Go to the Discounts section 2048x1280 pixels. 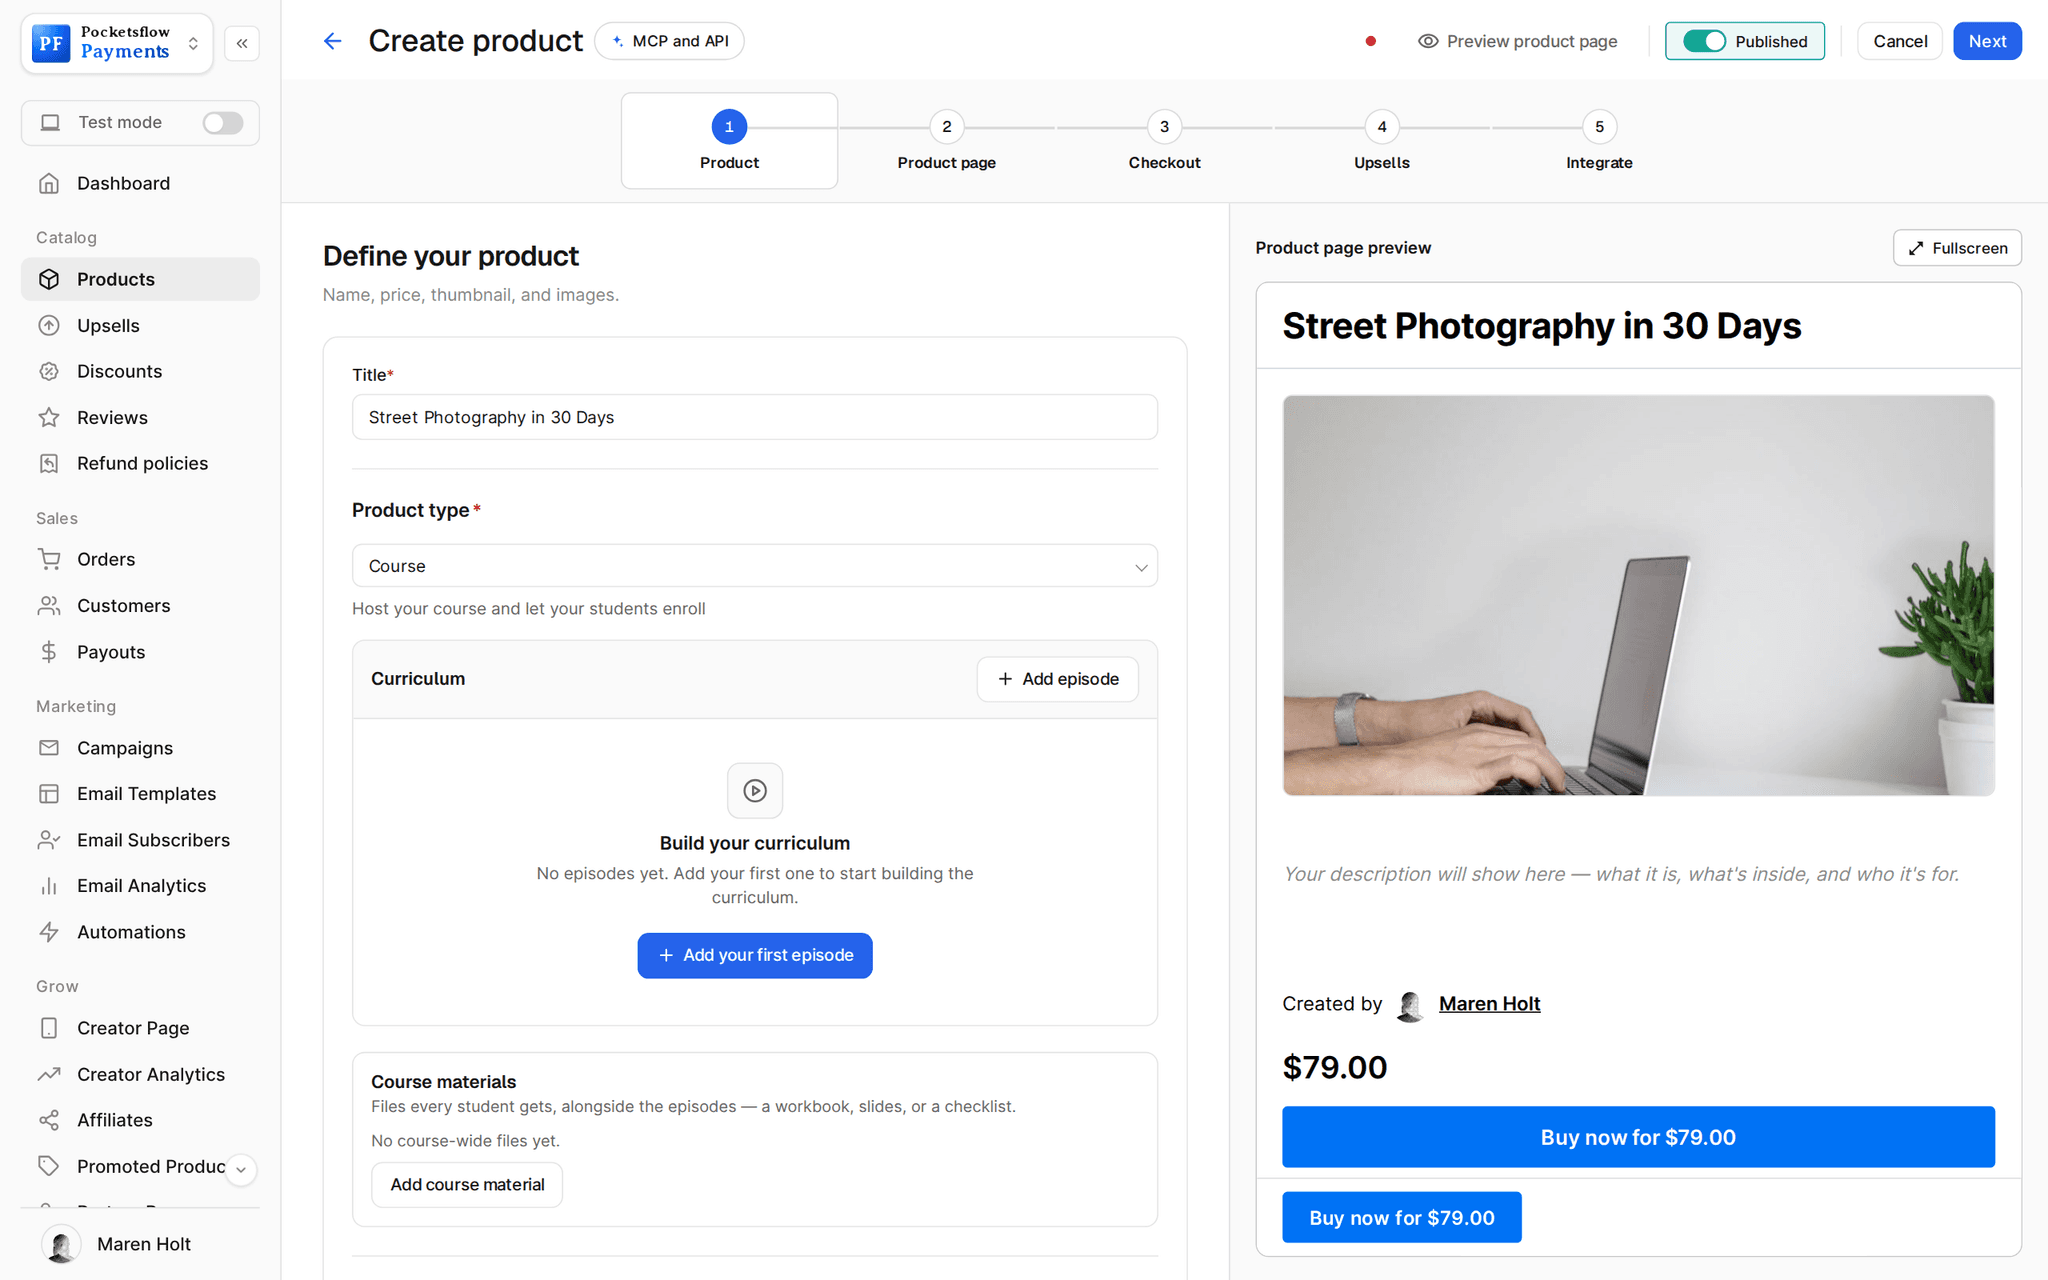(140, 371)
